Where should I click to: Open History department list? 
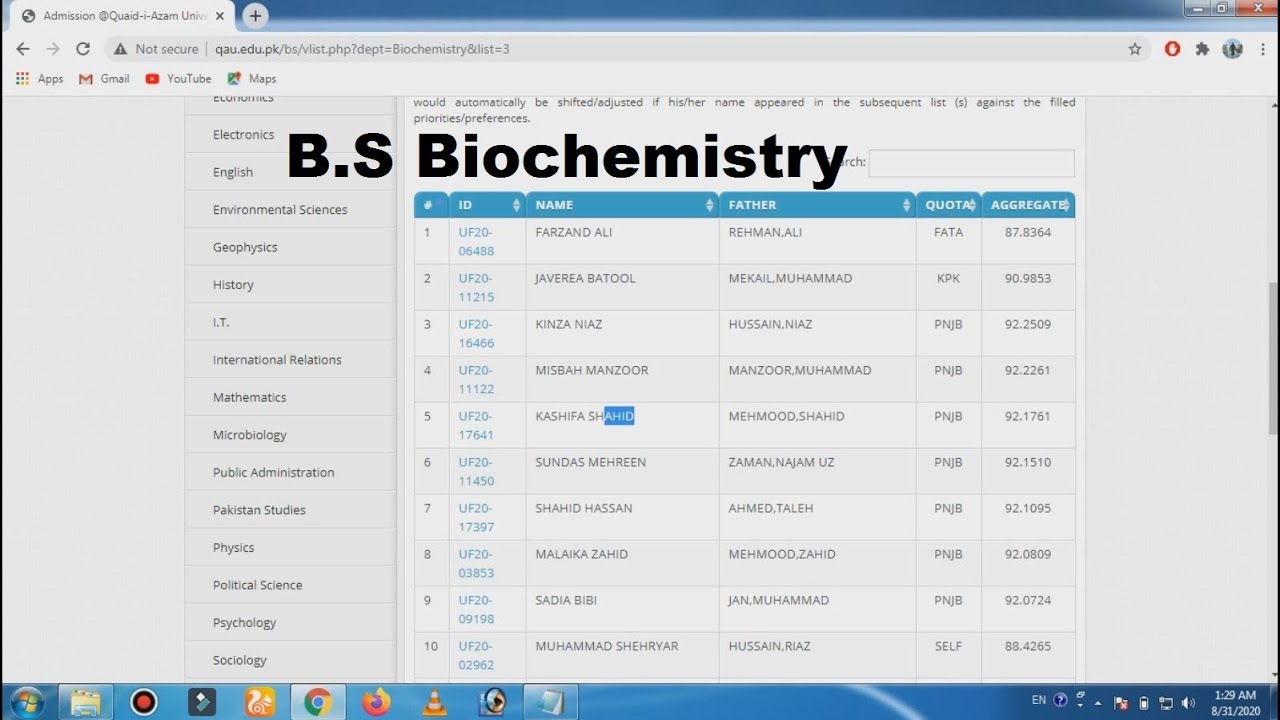[x=233, y=285]
